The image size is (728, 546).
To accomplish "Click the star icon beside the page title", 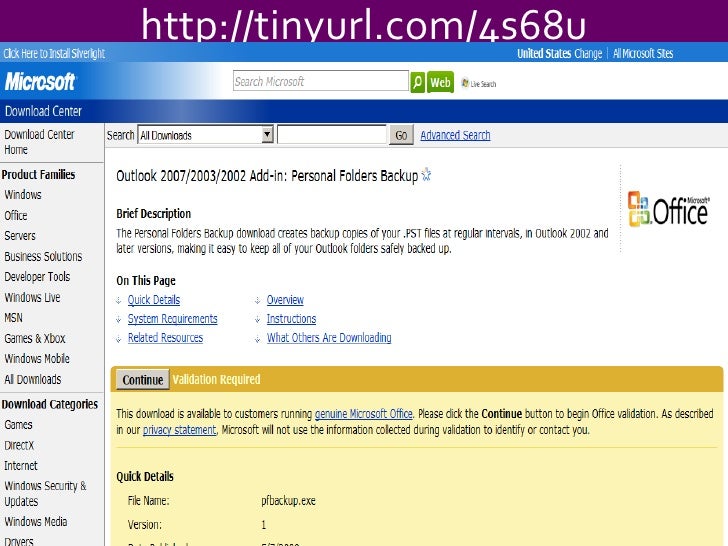I will 426,175.
